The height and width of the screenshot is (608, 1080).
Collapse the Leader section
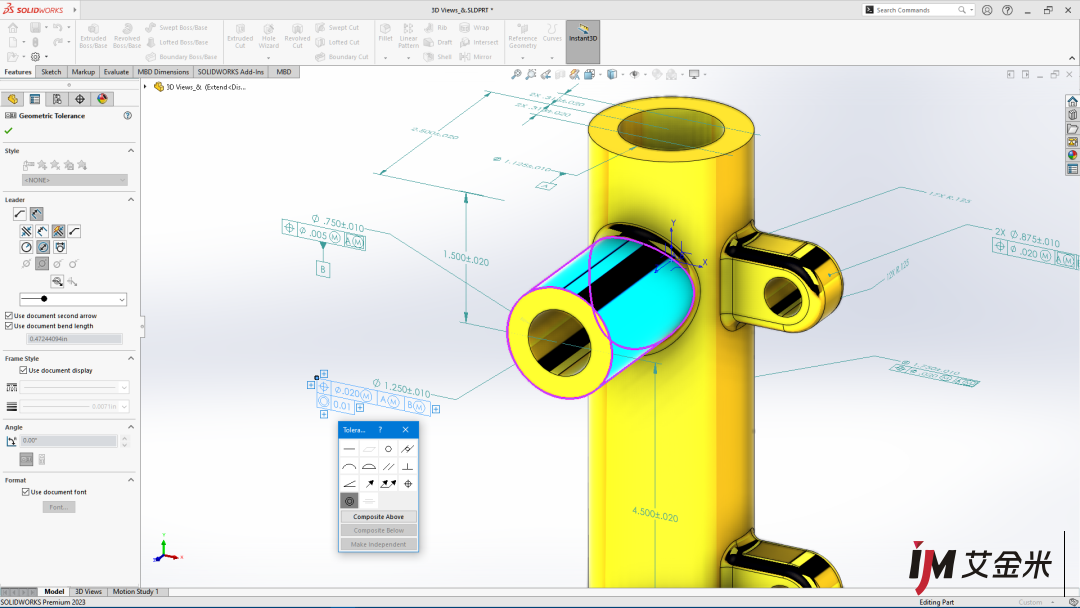131,200
